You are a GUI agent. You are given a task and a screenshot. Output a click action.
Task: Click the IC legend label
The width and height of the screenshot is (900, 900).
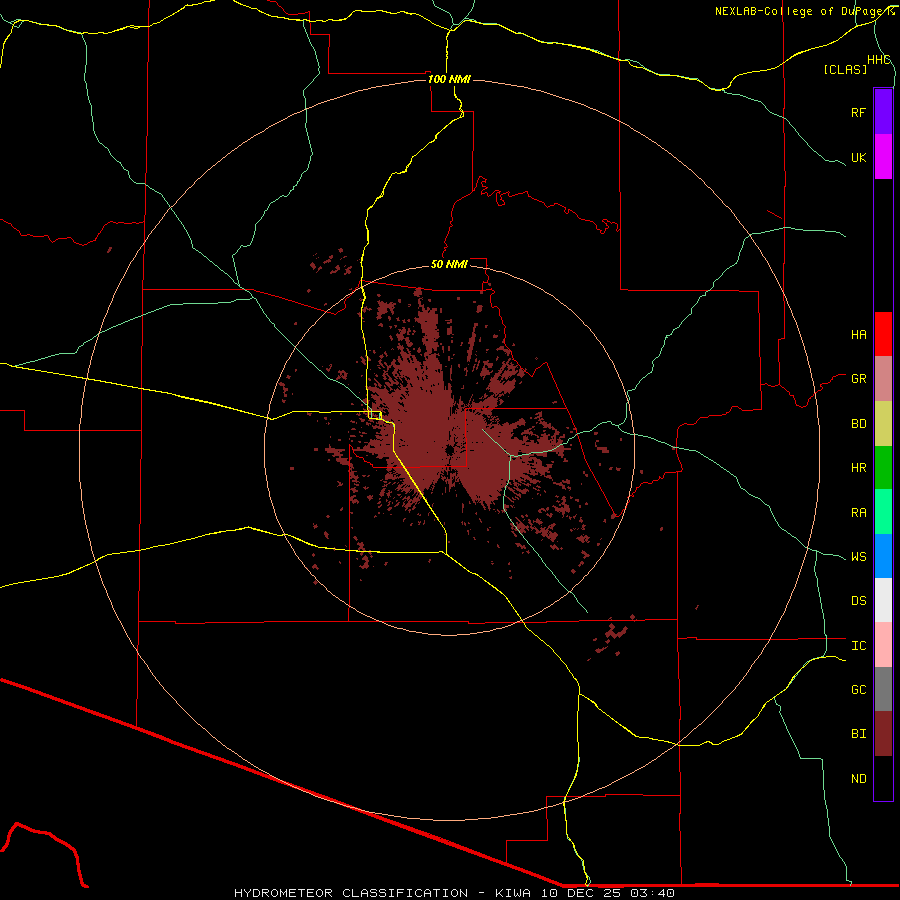(x=858, y=646)
